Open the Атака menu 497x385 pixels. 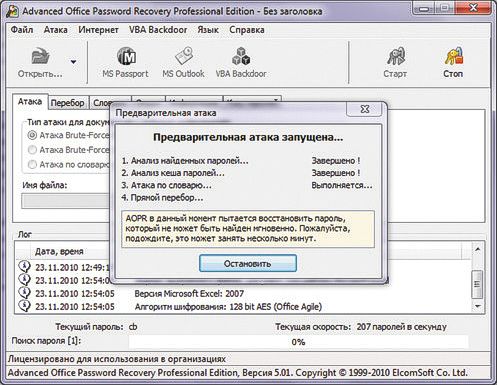(x=55, y=30)
